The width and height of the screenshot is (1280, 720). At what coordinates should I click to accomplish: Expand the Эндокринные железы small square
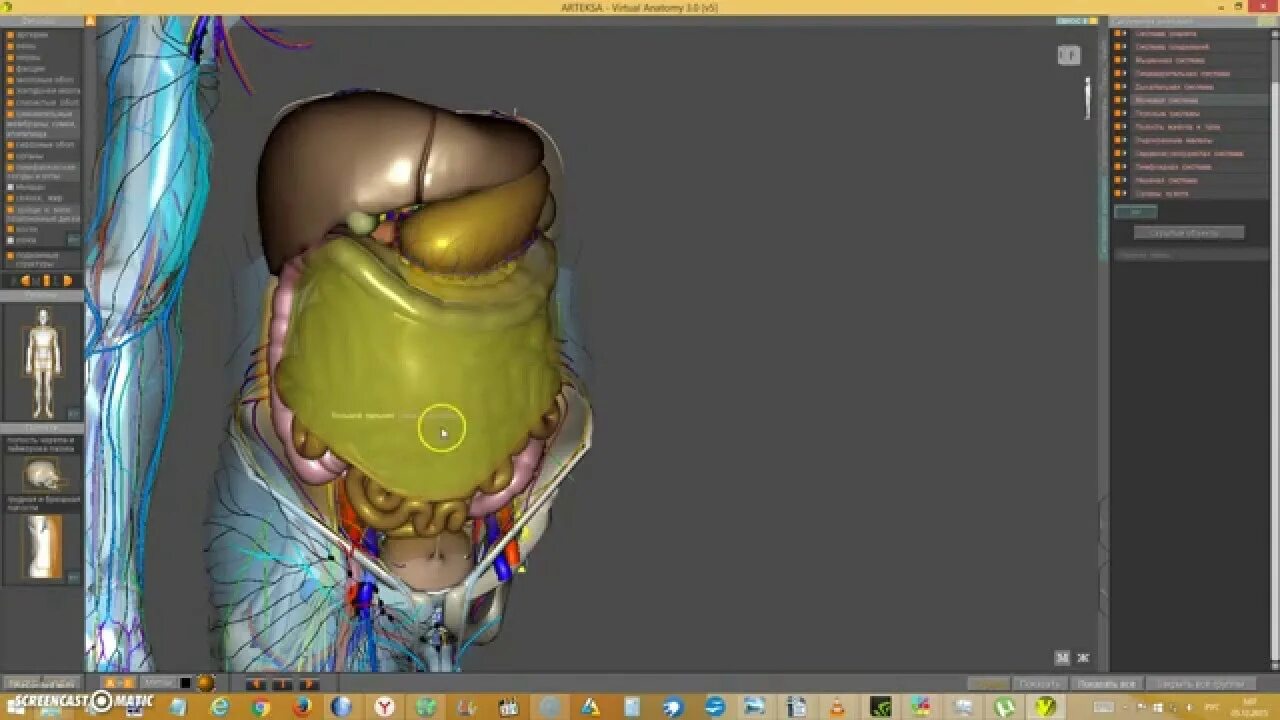(x=1124, y=140)
